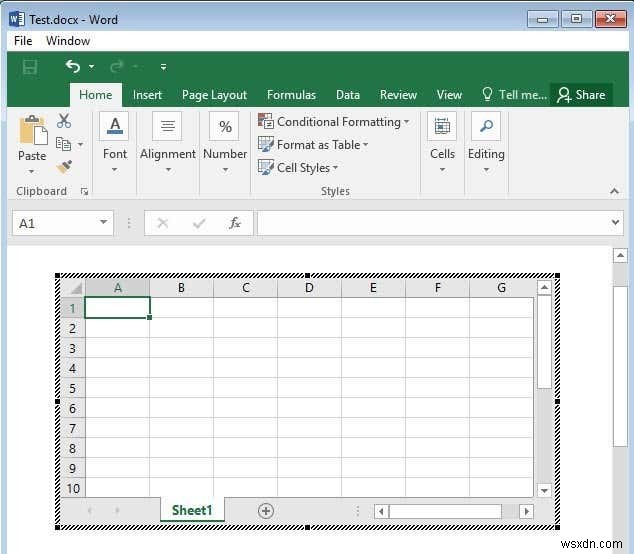Select column D header
The image size is (634, 554).
pos(309,288)
